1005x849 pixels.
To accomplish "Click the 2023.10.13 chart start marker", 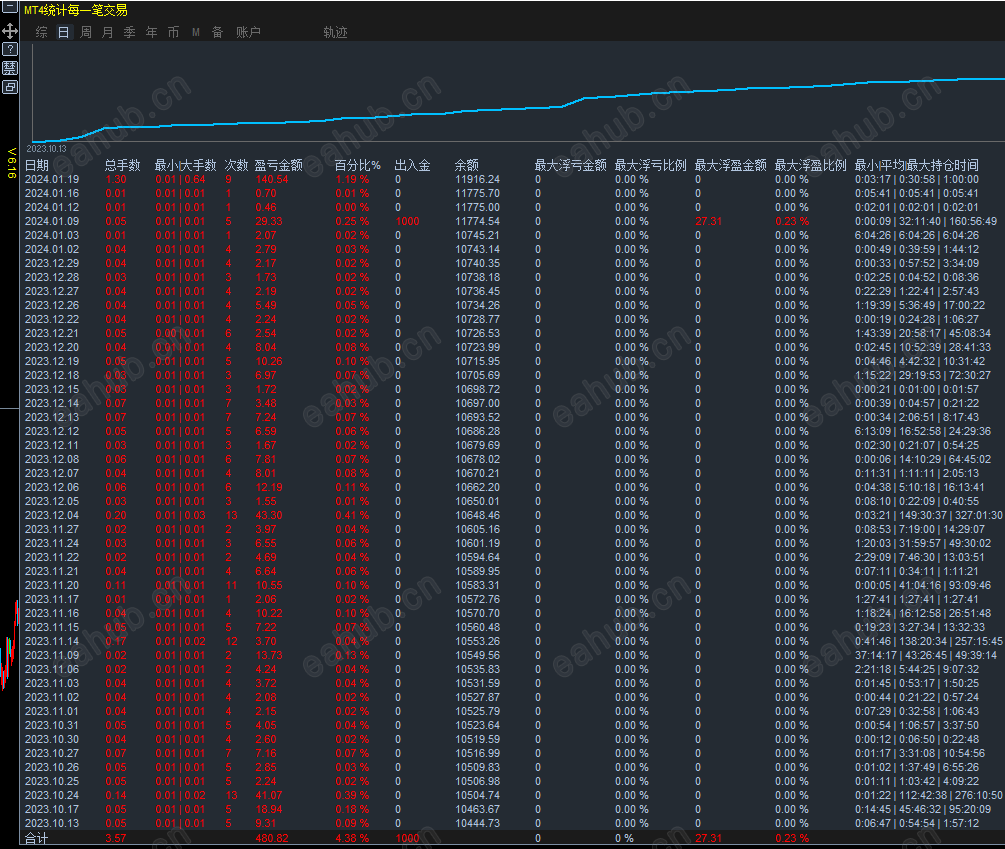I will (46, 149).
